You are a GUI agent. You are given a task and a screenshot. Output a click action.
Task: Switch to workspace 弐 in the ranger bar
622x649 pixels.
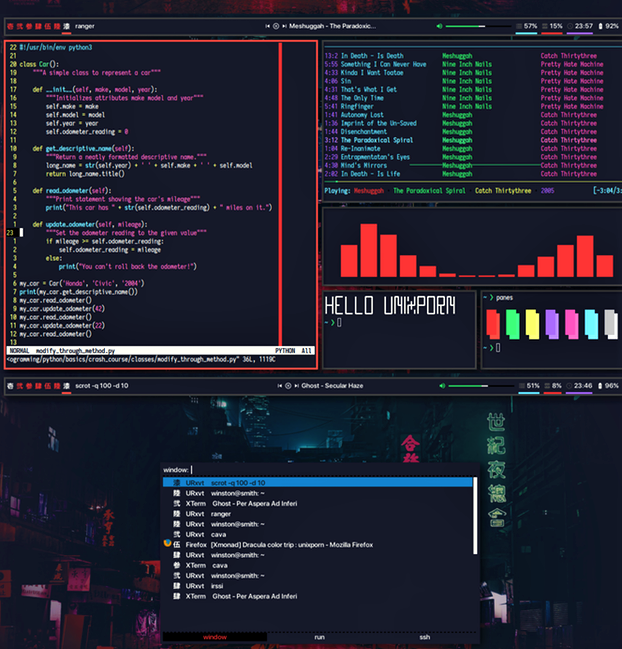[x=19, y=26]
